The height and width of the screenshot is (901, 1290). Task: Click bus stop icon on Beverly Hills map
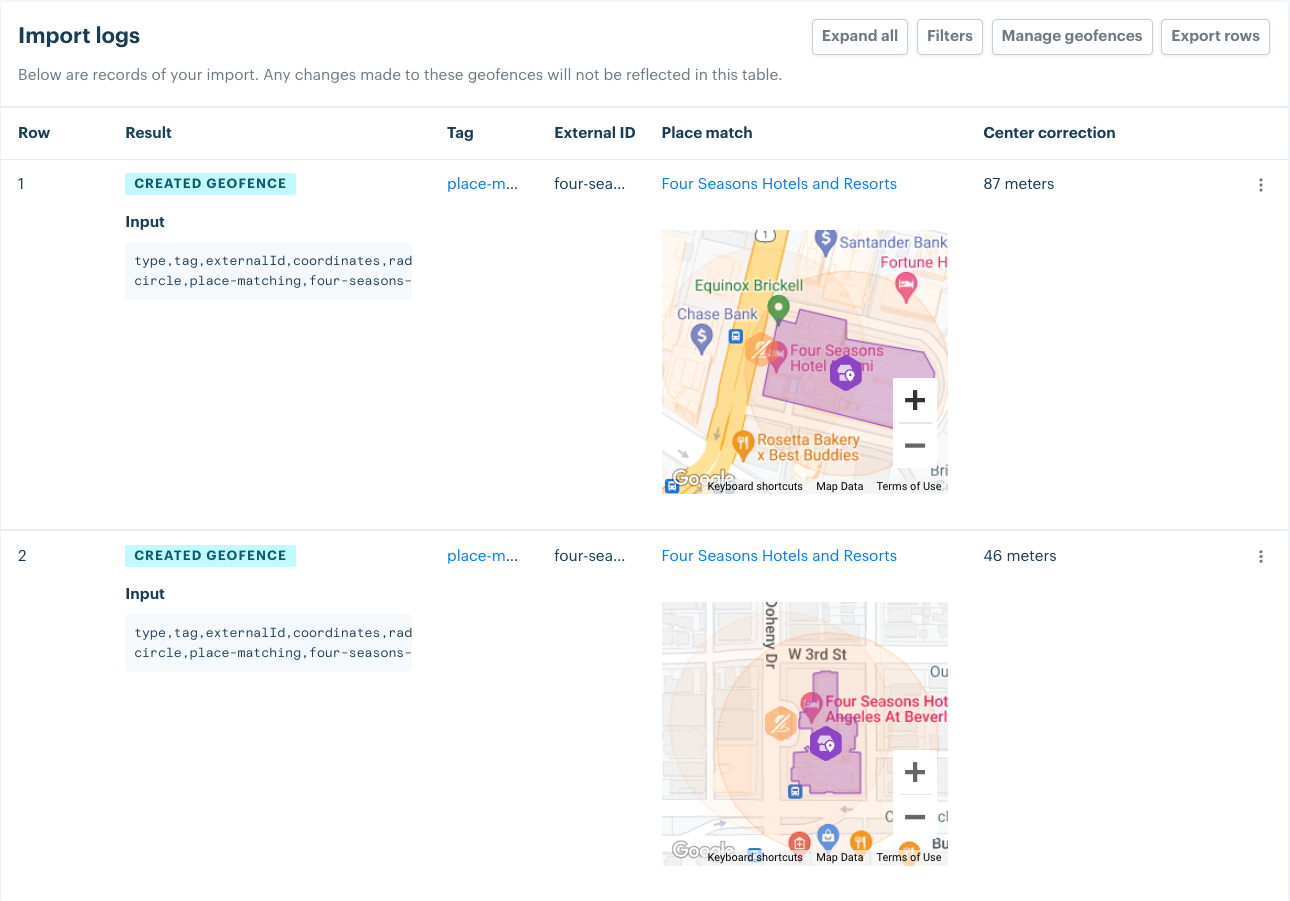[x=795, y=792]
